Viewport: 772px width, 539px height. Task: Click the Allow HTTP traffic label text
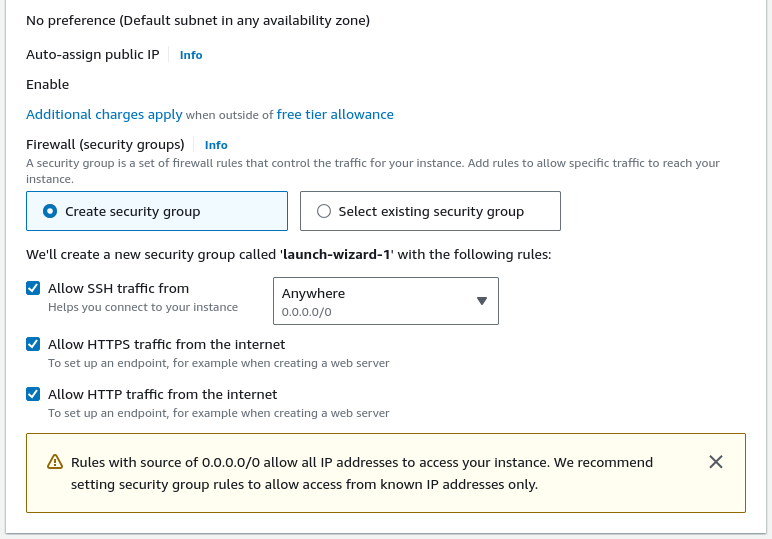(162, 394)
